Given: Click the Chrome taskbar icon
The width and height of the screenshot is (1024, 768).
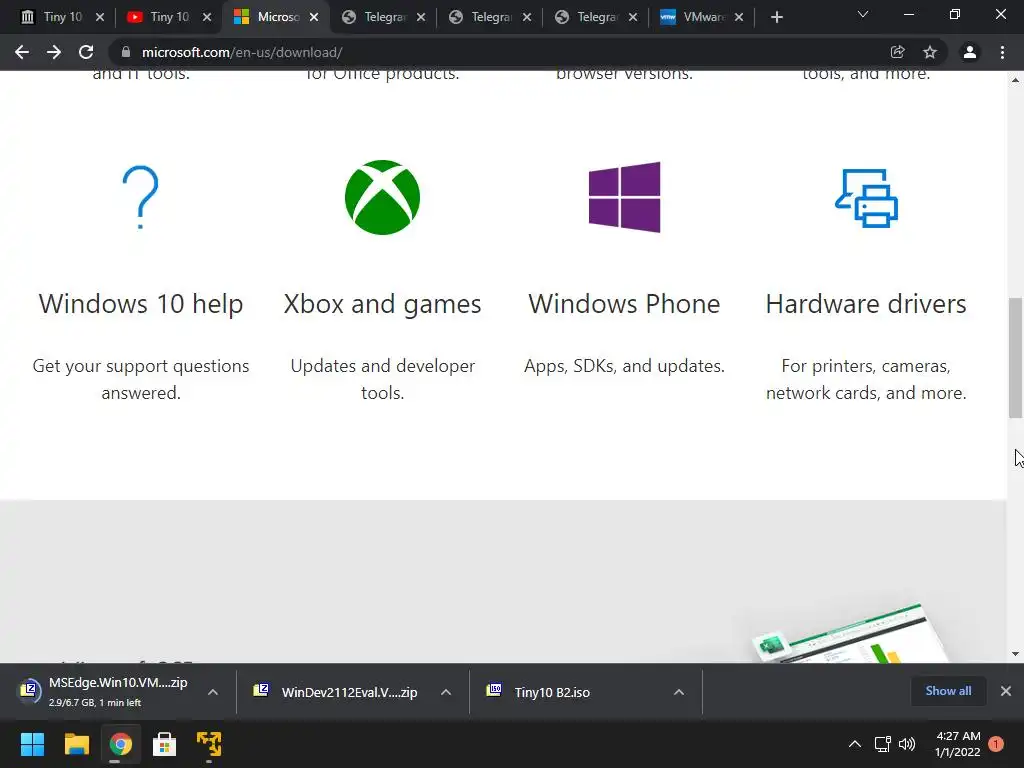Looking at the screenshot, I should pyautogui.click(x=120, y=744).
